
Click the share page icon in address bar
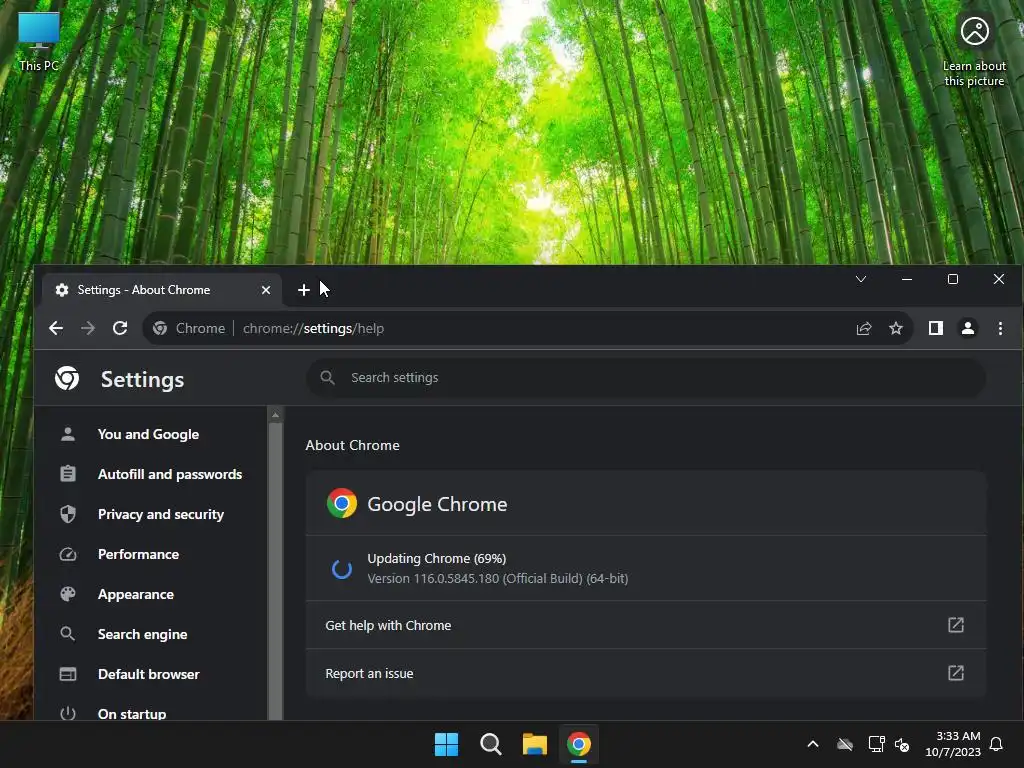(864, 328)
